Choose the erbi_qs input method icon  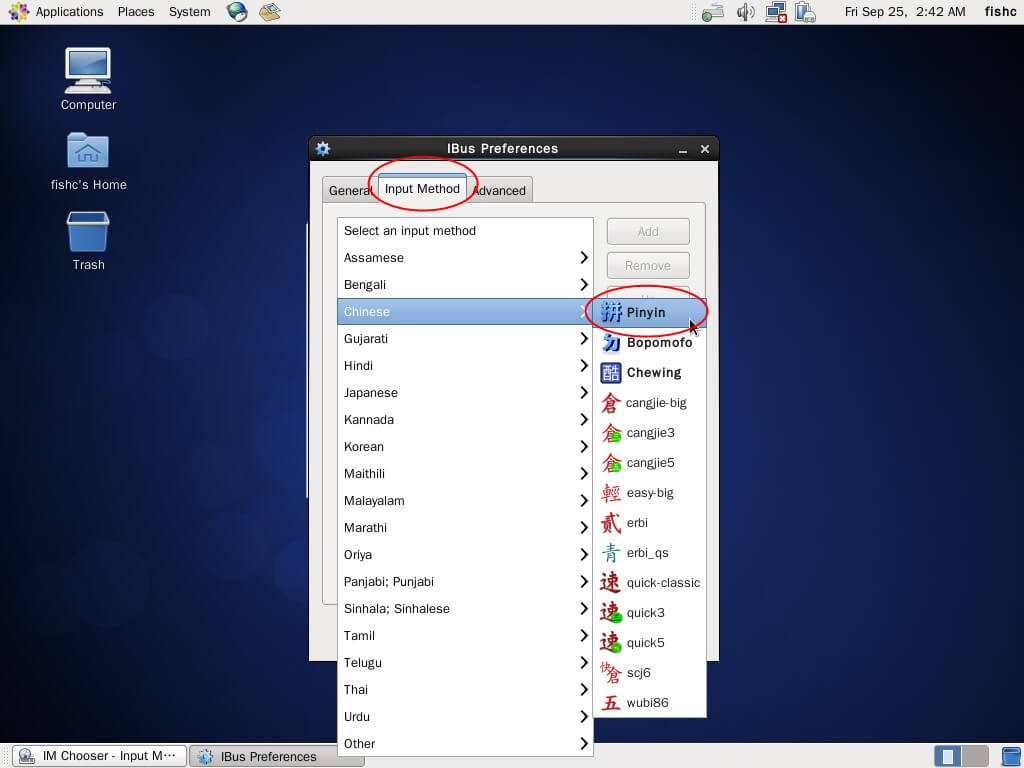(611, 553)
